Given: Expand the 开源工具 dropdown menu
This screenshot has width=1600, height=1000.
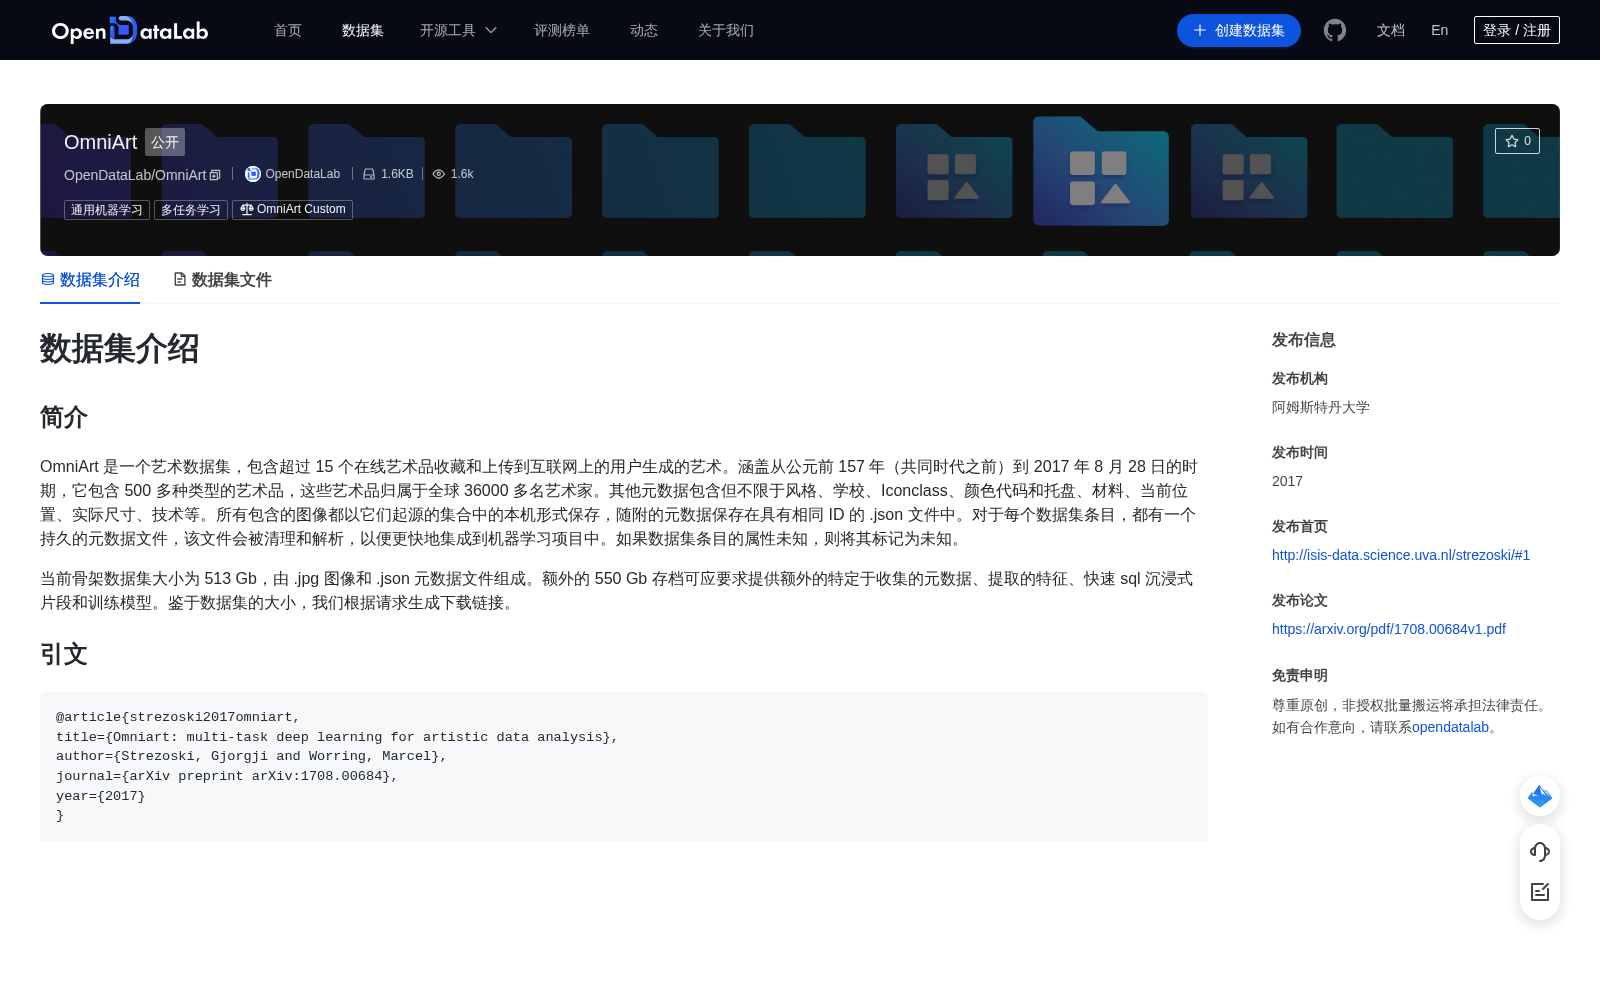Looking at the screenshot, I should coord(458,30).
